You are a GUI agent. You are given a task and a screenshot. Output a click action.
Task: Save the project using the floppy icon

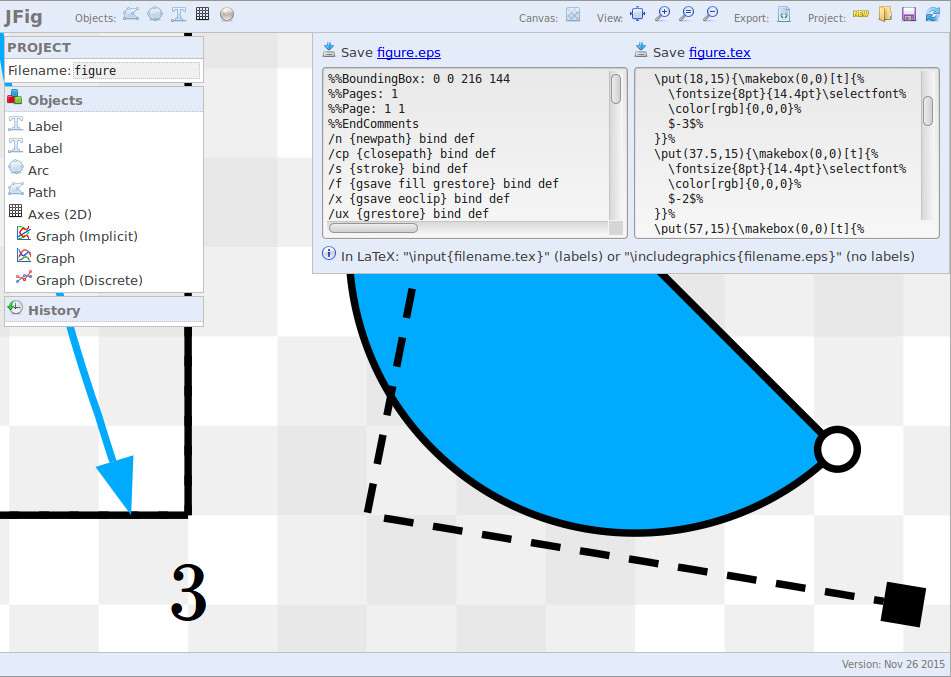pos(909,14)
